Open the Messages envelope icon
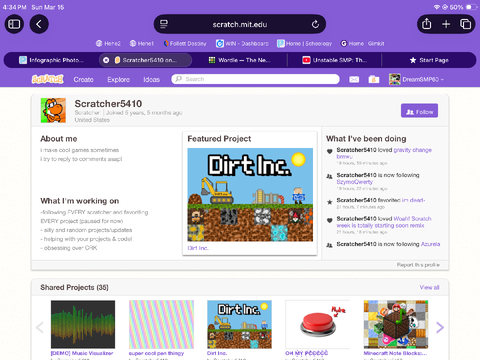 (354, 79)
